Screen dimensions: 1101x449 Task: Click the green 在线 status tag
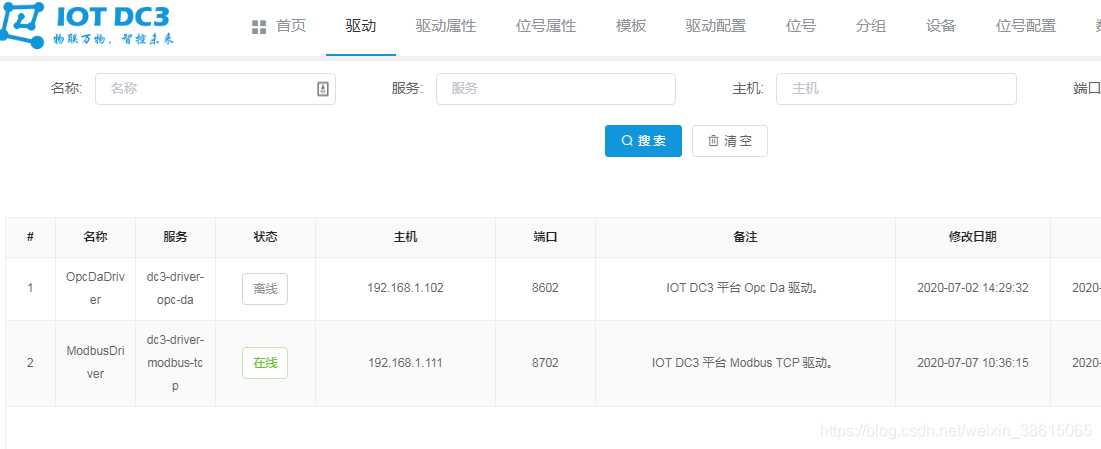(x=265, y=363)
